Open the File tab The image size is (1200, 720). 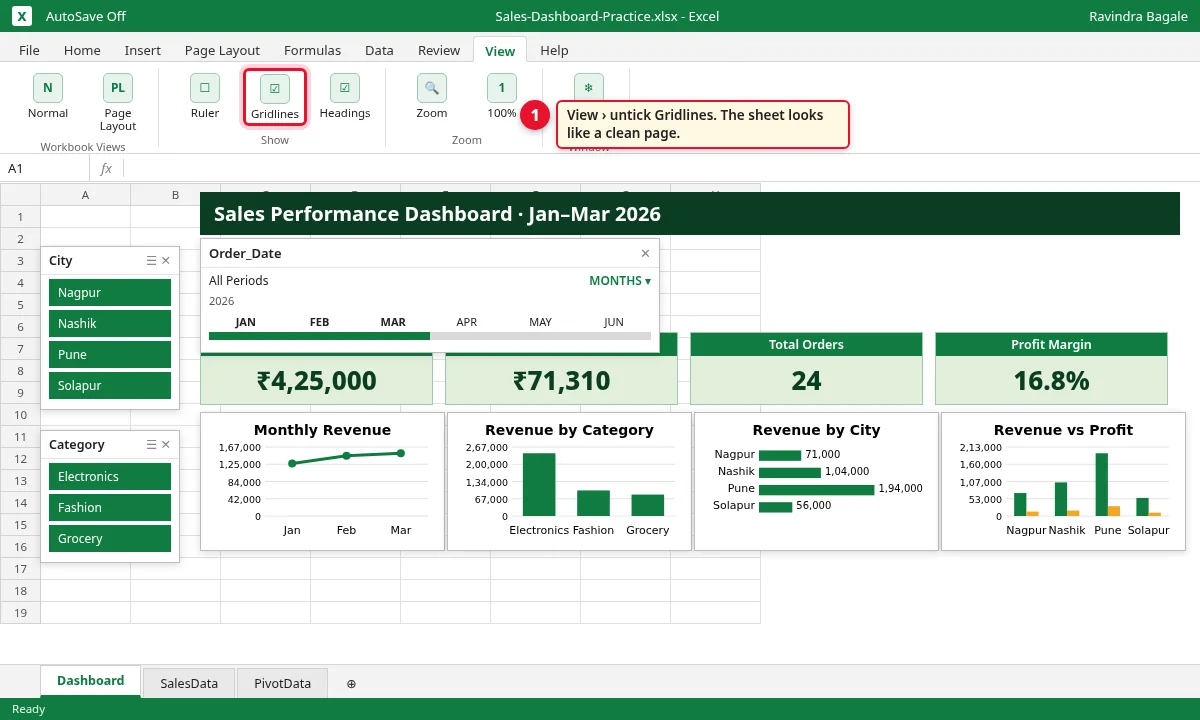[x=29, y=50]
